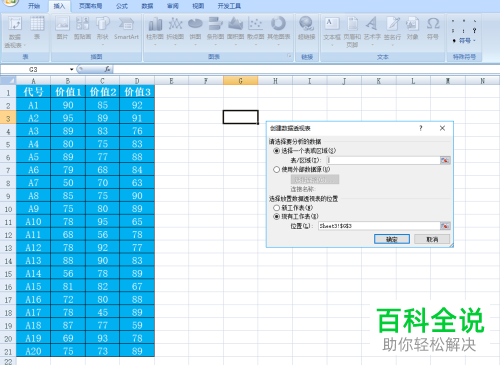This screenshot has width=500, height=365.
Task: Select column K header
Action: (379, 81)
